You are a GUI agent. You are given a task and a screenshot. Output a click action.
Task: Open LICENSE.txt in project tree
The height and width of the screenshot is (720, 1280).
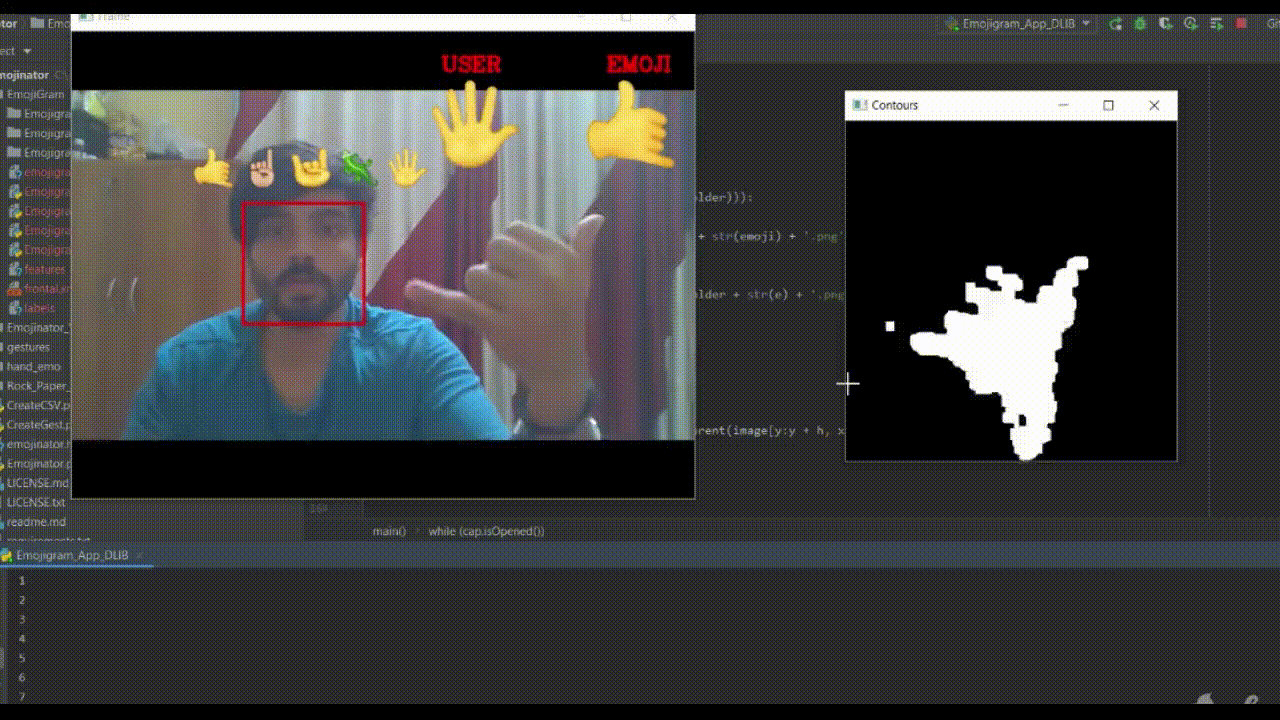[x=36, y=502]
